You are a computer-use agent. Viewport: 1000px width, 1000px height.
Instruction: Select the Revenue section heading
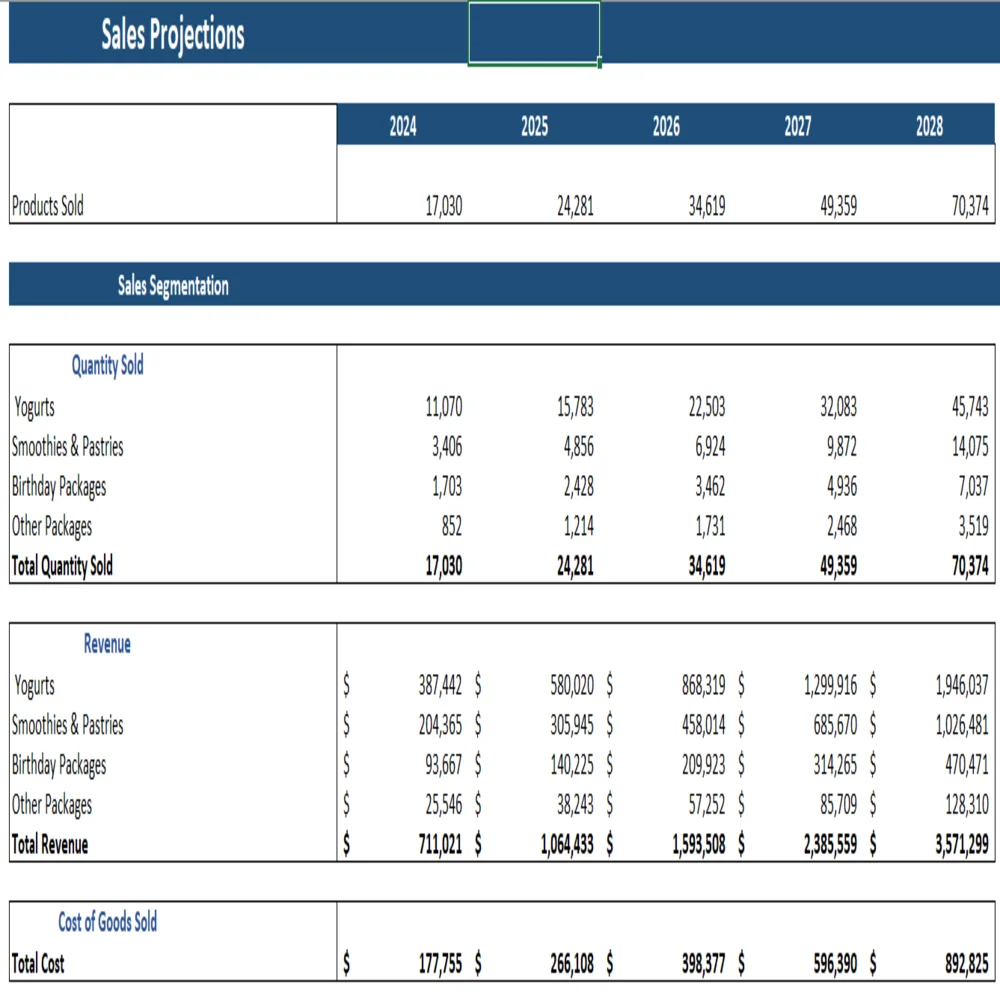pyautogui.click(x=107, y=645)
